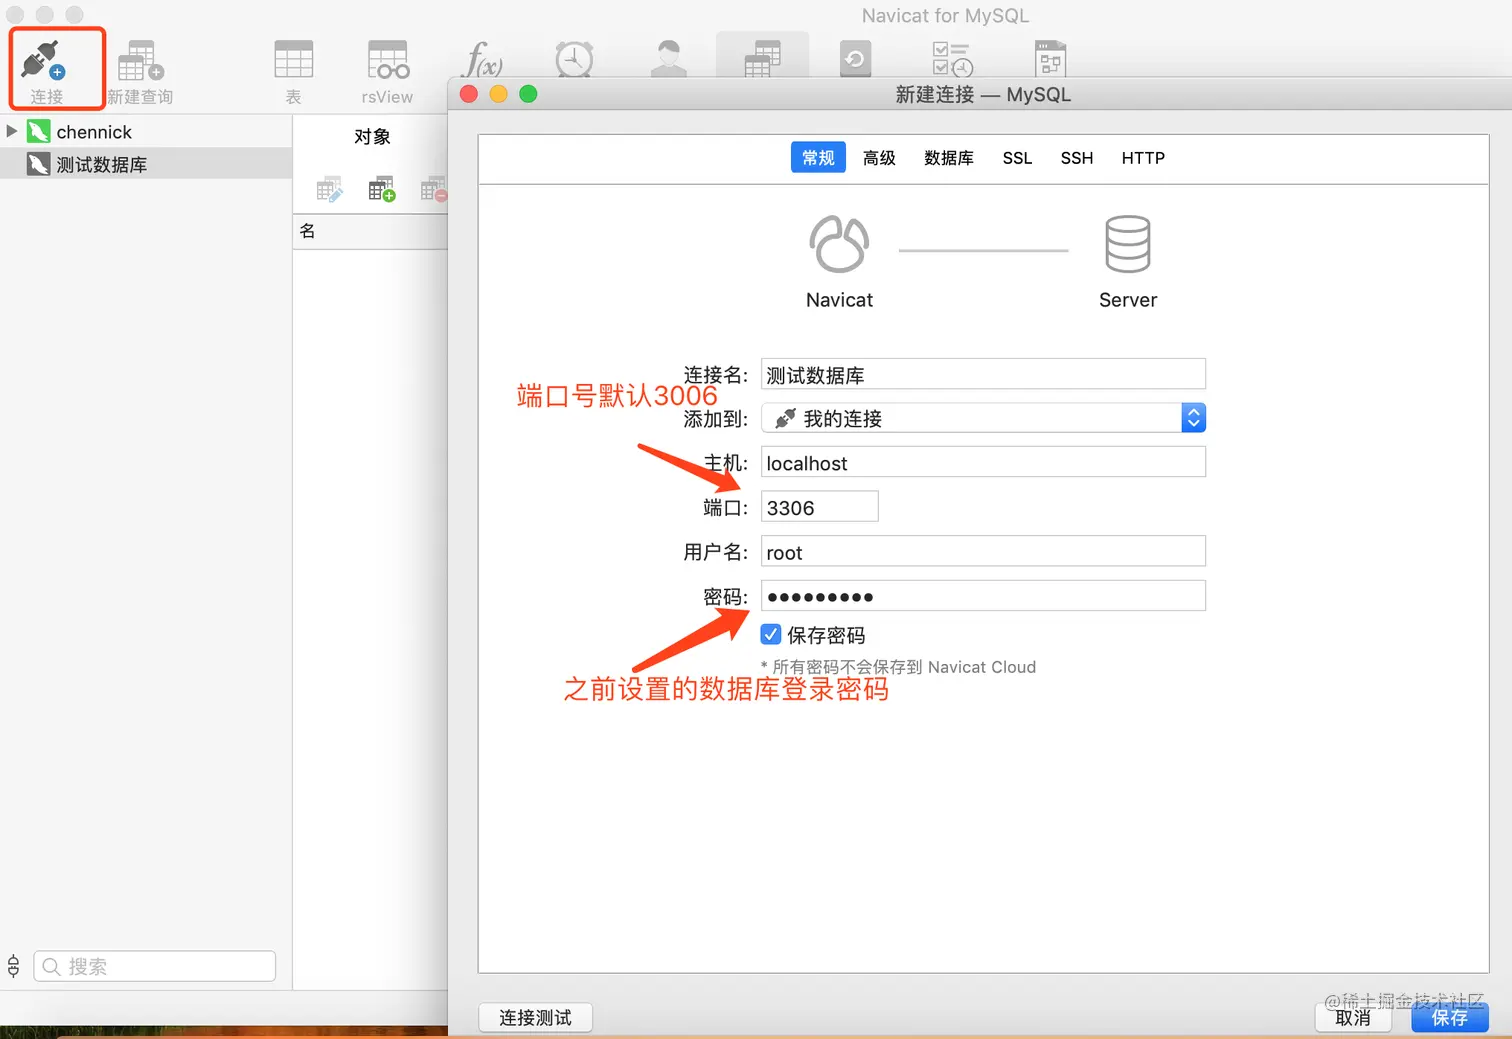Click the model diagram toolbar icon
This screenshot has height=1039, width=1512.
point(1050,59)
